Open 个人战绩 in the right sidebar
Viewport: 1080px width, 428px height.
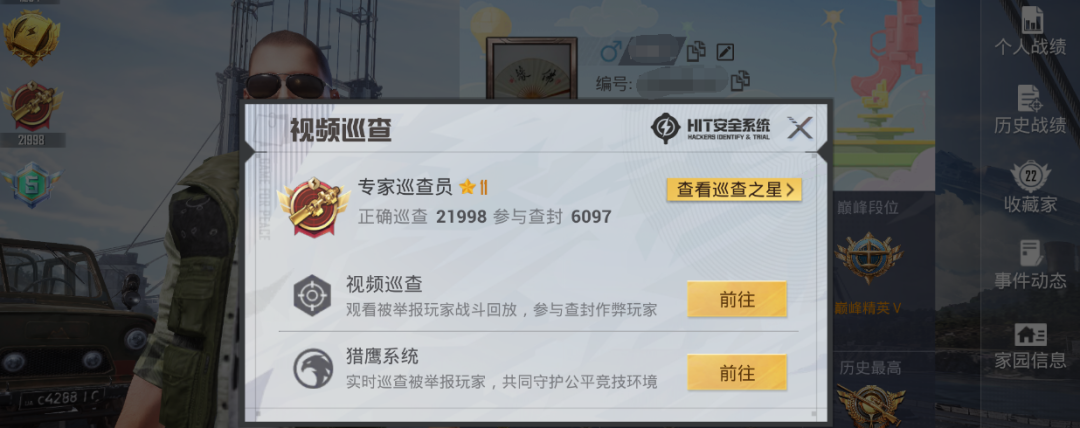click(1030, 31)
